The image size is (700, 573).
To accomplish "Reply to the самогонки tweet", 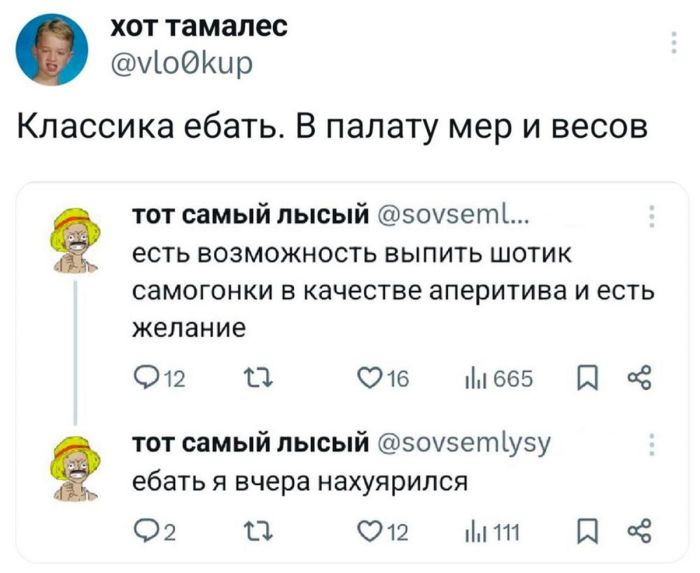I will tap(144, 378).
